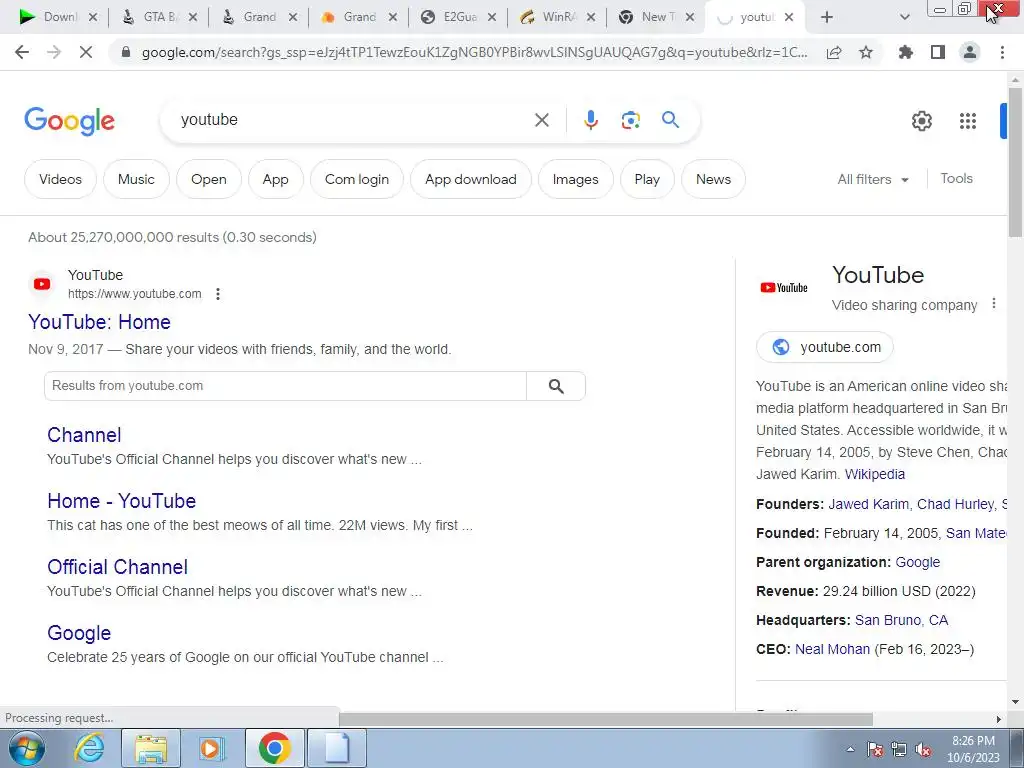This screenshot has width=1024, height=768.
Task: Open more options for YouTube result
Action: (218, 294)
